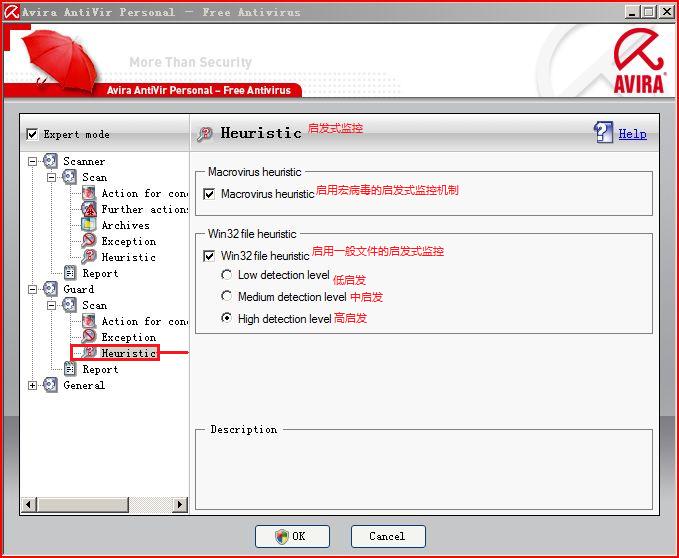Maximize the Avira window
679x558 pixels.
[x=649, y=12]
